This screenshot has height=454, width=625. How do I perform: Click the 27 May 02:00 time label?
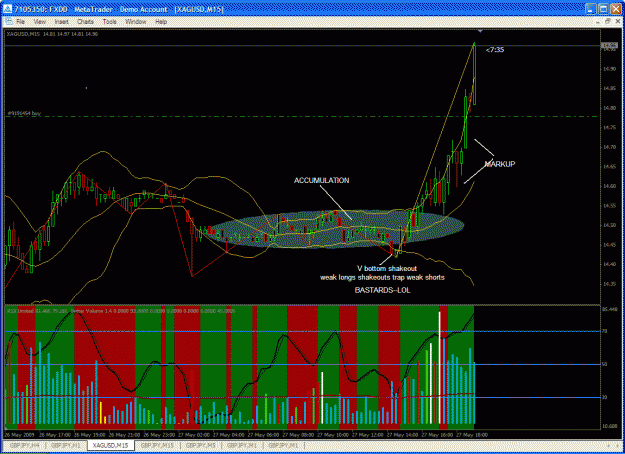pyautogui.click(x=194, y=435)
